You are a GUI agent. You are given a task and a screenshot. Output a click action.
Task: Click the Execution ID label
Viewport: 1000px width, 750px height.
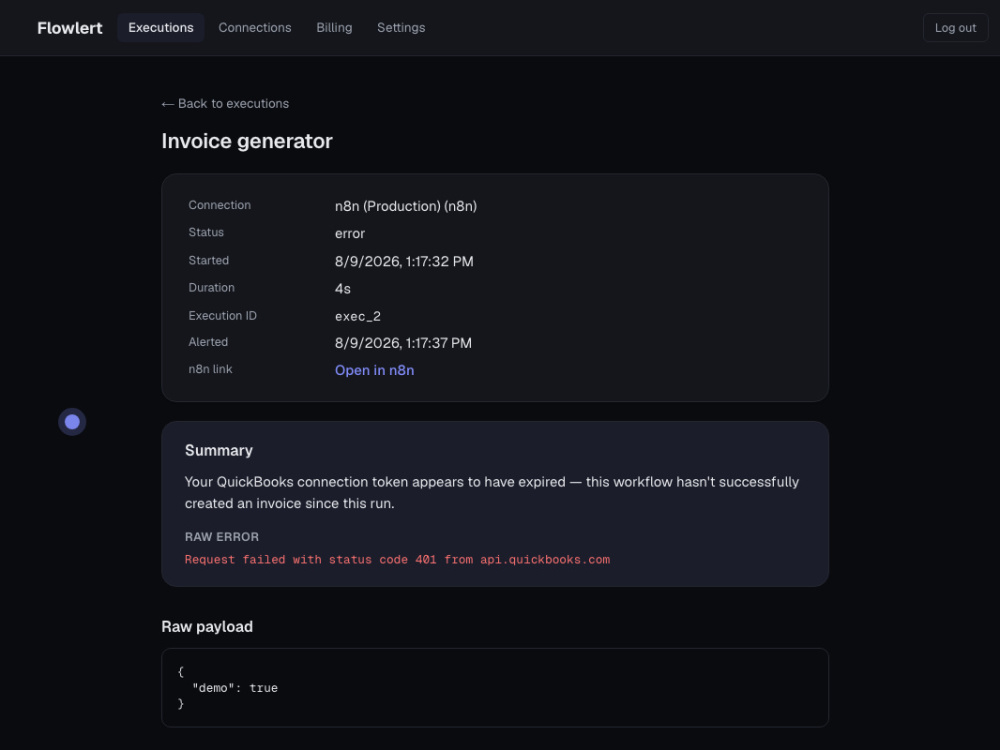point(222,315)
